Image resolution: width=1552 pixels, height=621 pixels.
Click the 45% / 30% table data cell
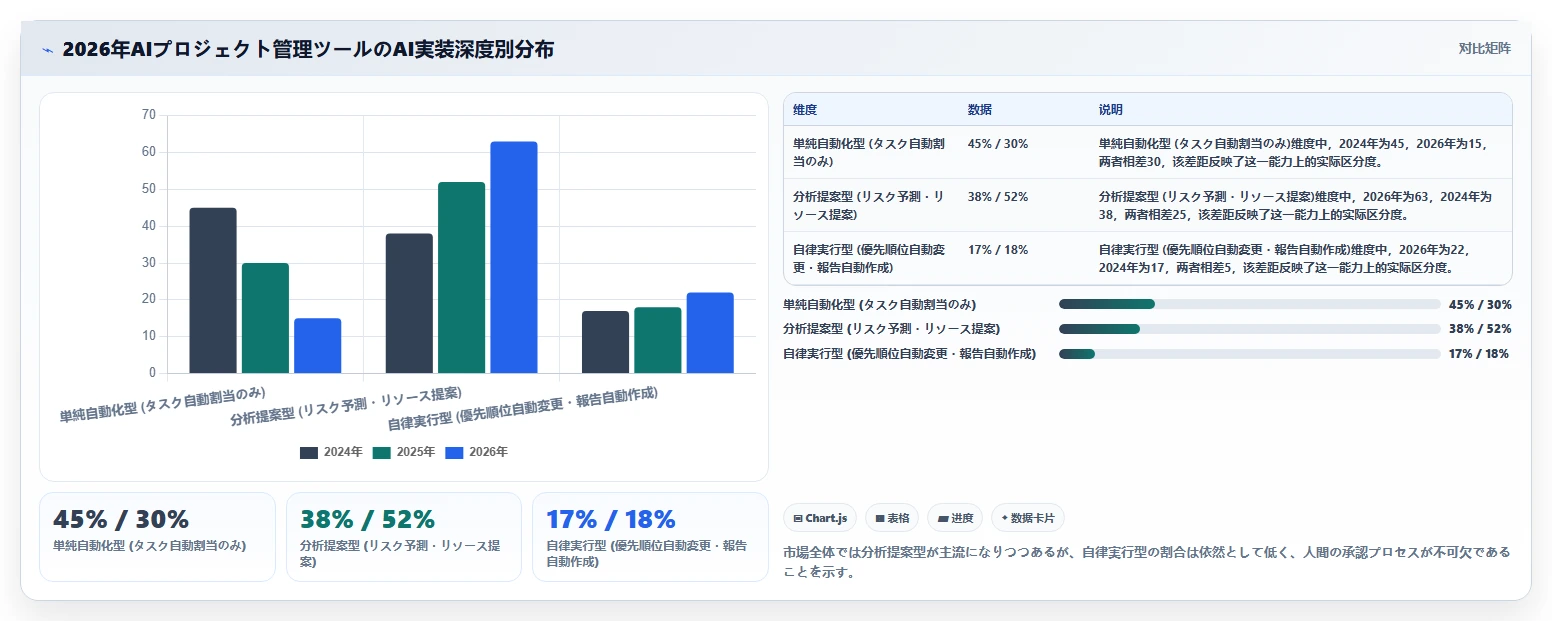point(998,144)
